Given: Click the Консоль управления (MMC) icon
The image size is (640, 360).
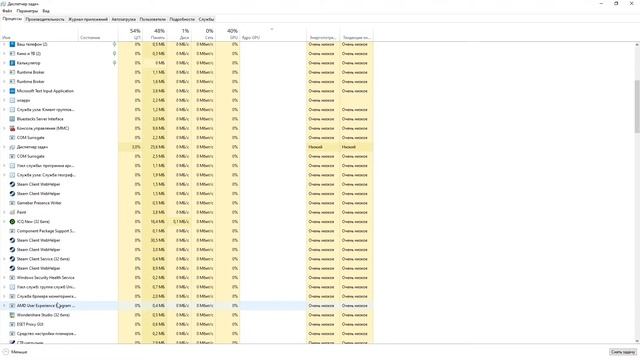Looking at the screenshot, I should (x=12, y=128).
